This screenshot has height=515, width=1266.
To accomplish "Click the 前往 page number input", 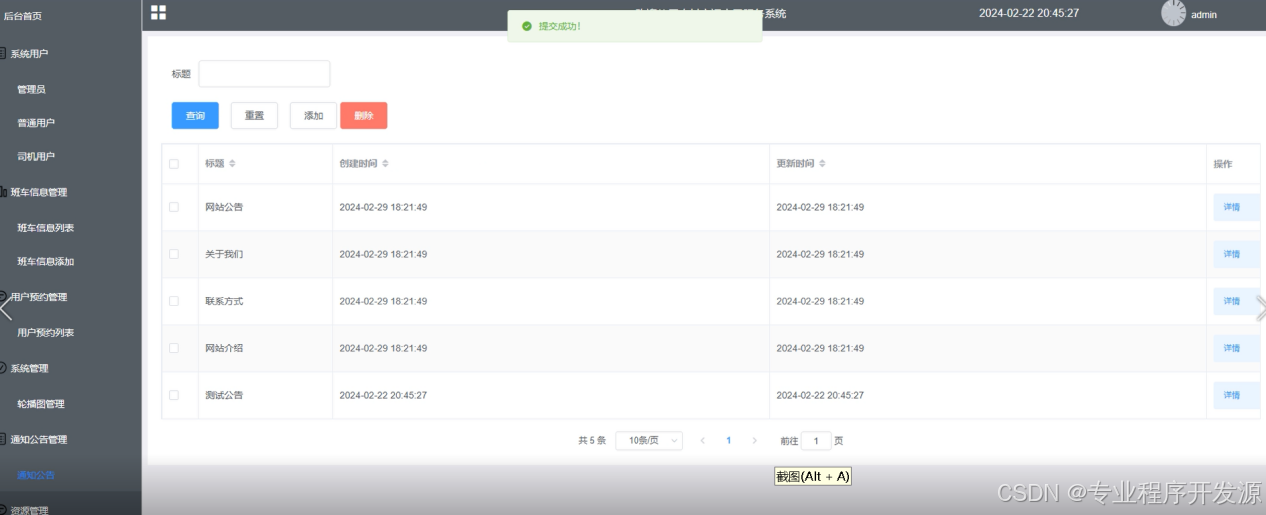I will click(816, 440).
